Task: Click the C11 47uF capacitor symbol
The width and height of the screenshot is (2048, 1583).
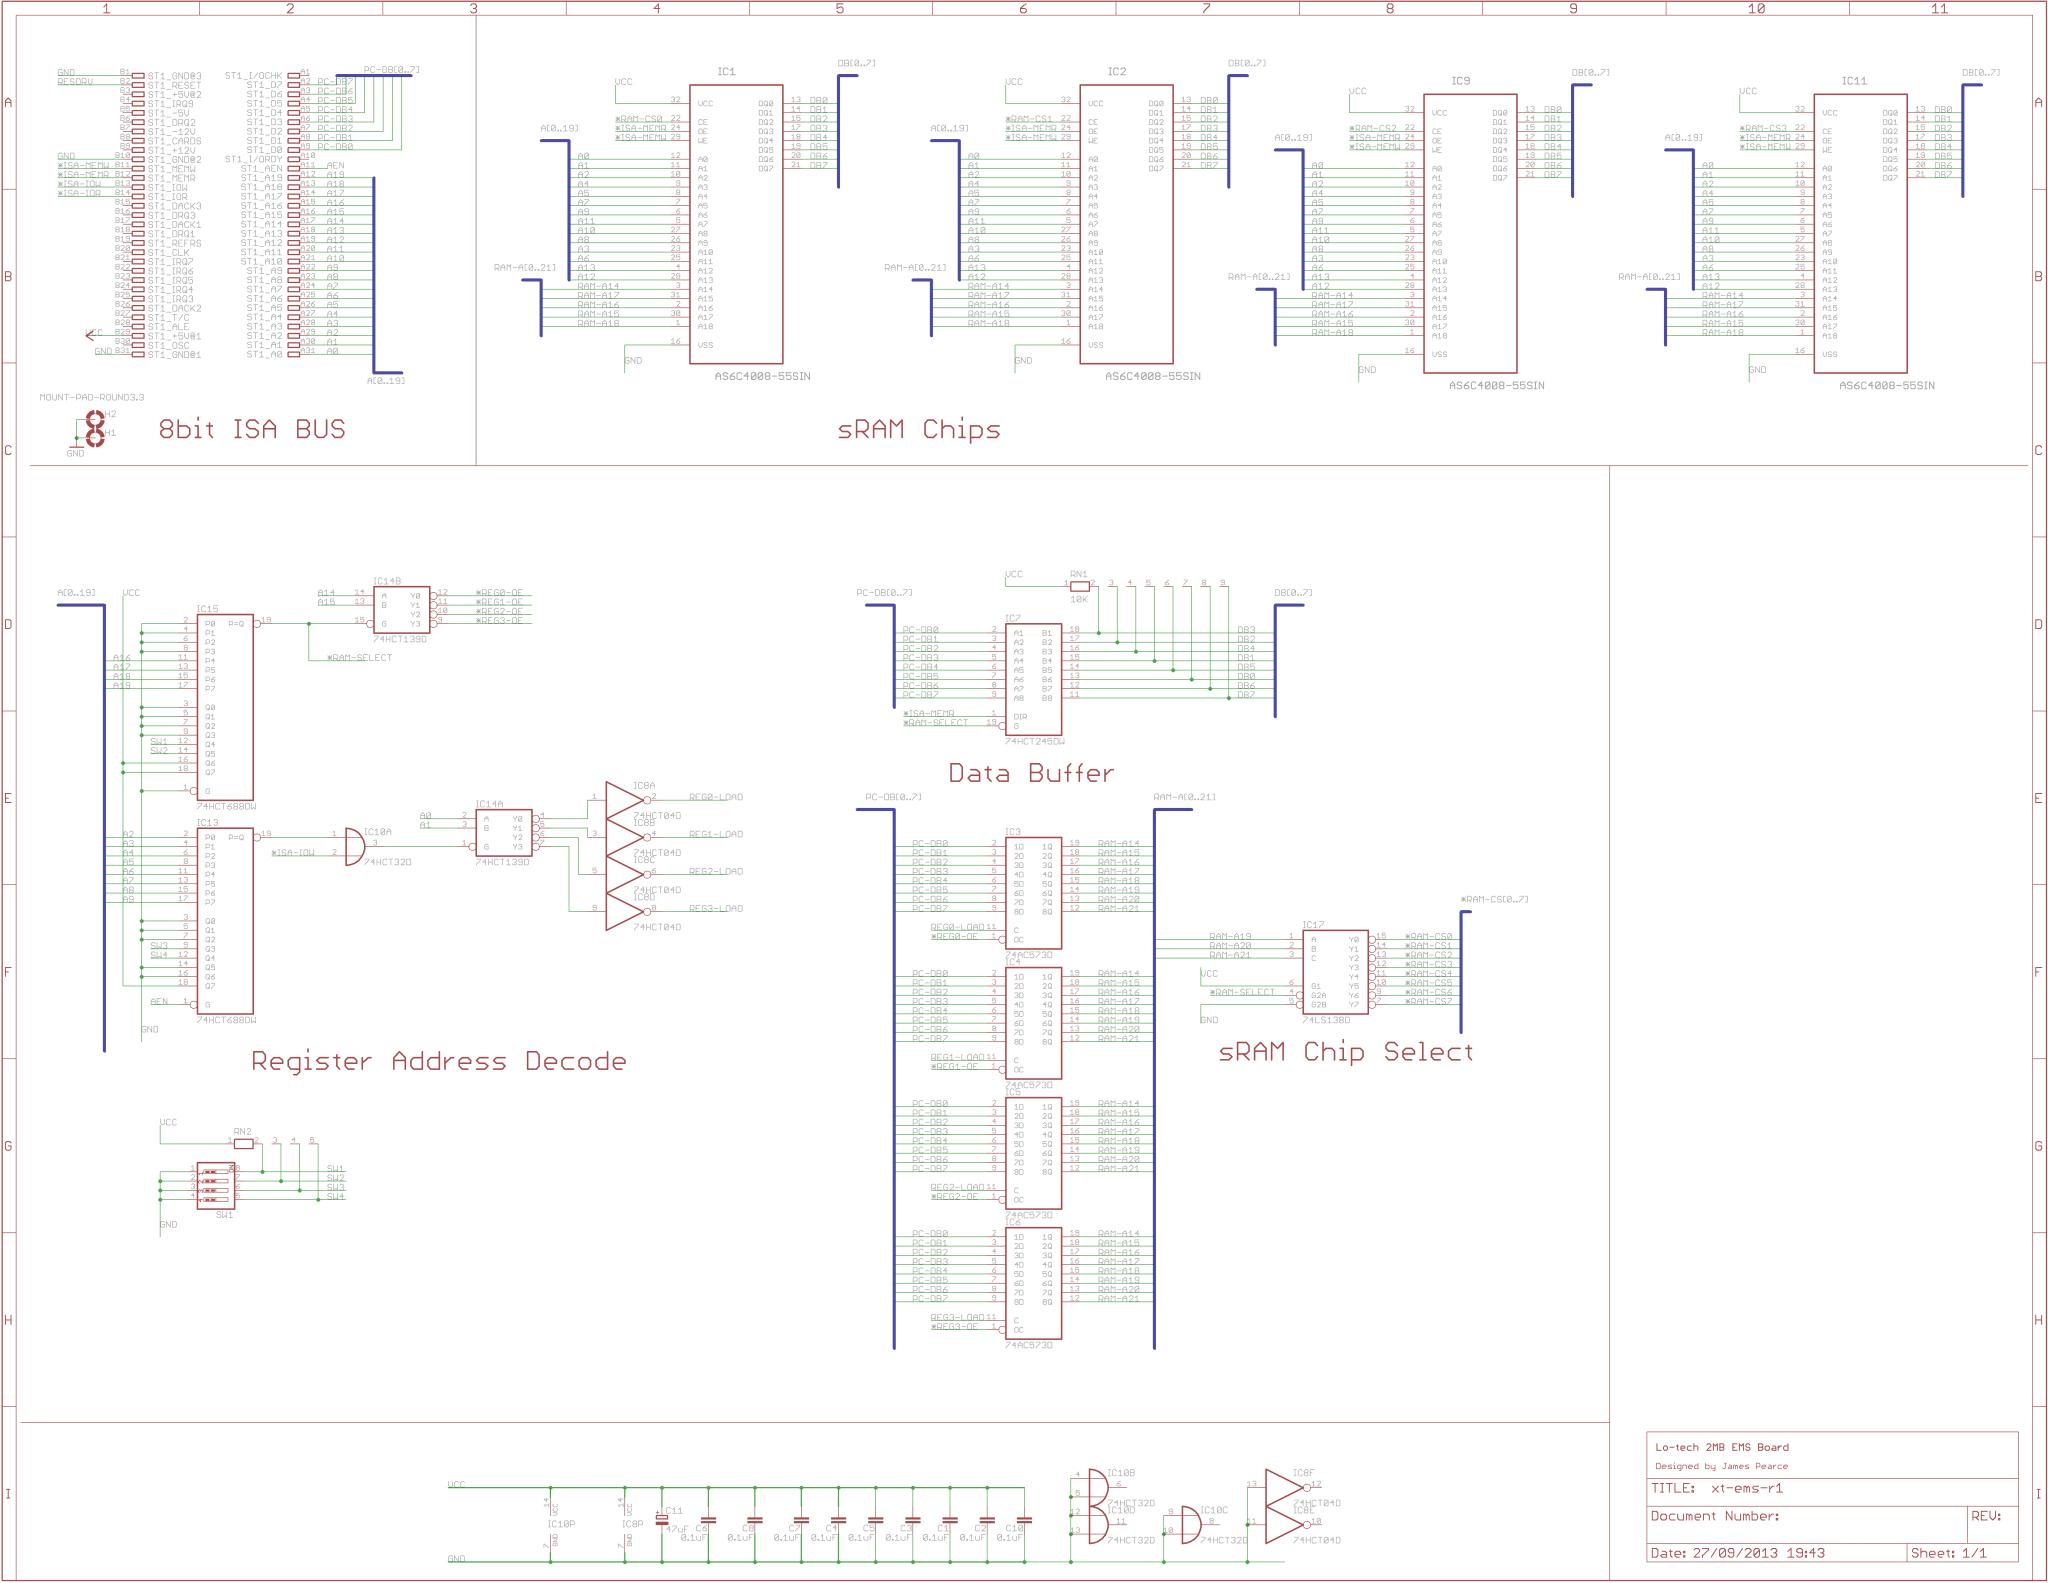Action: pos(661,1520)
